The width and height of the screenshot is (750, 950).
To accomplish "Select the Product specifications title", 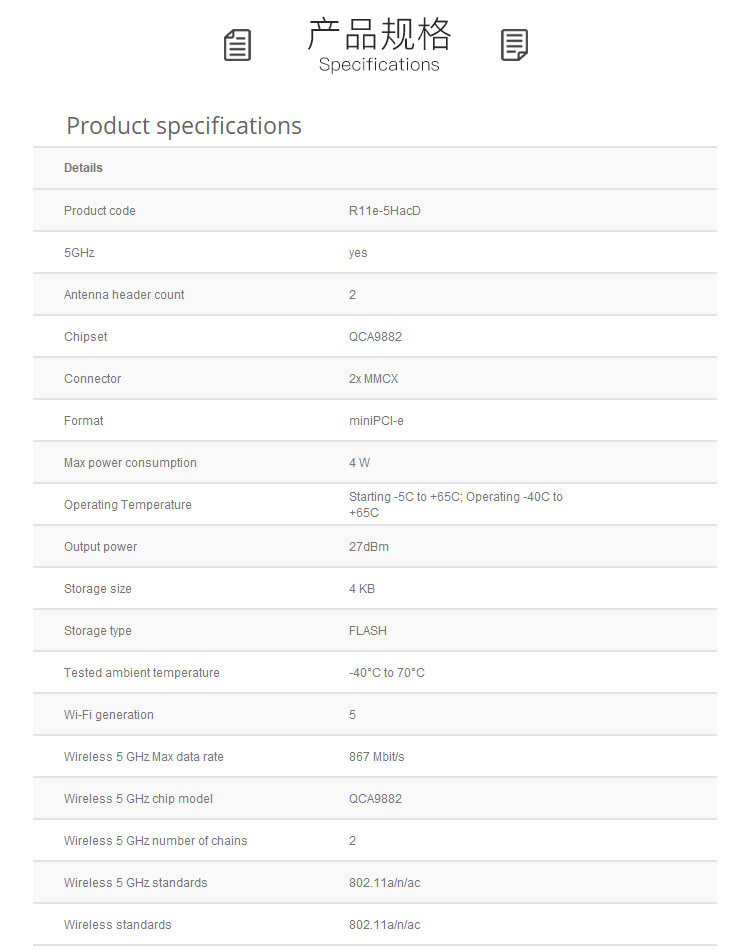I will click(184, 126).
